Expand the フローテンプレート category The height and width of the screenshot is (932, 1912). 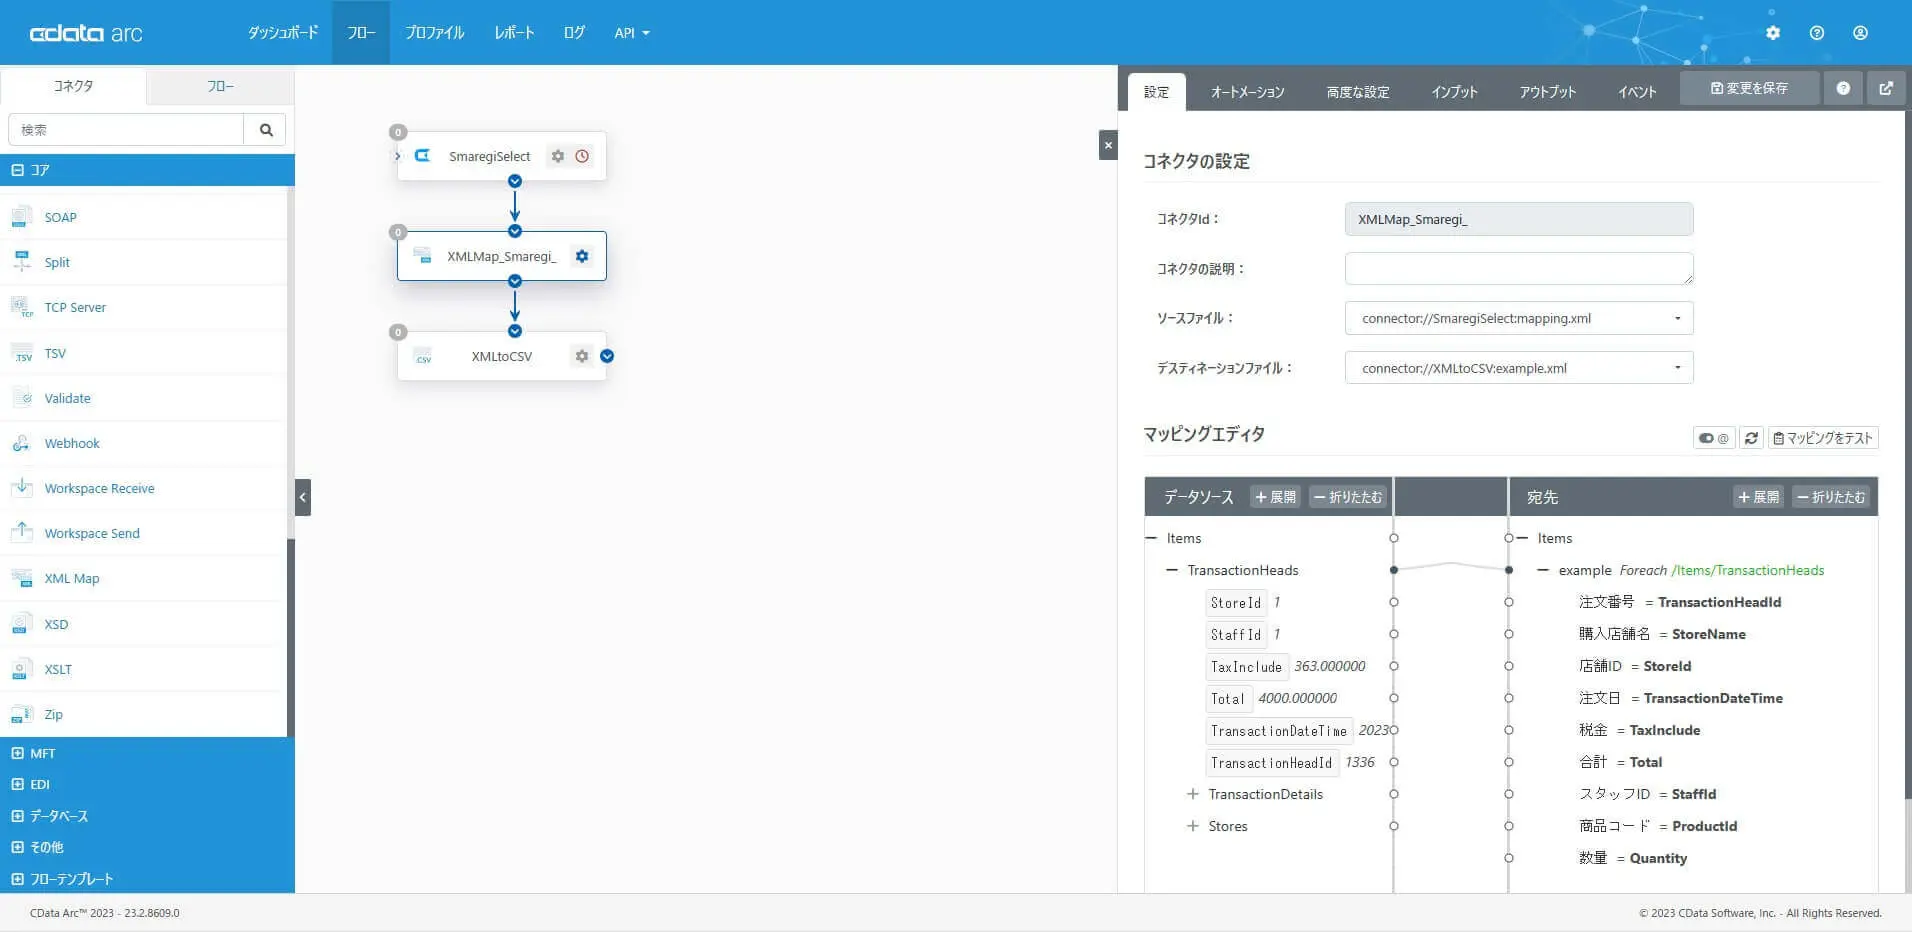click(17, 879)
